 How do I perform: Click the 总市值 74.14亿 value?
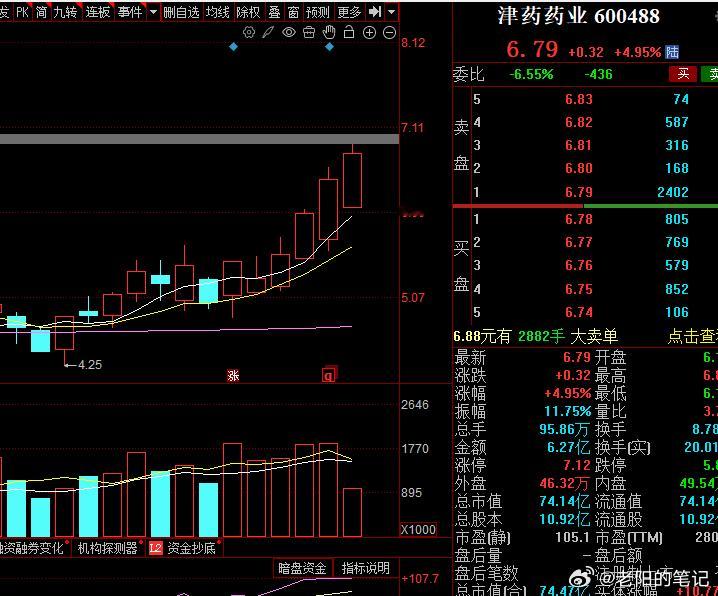click(x=566, y=501)
